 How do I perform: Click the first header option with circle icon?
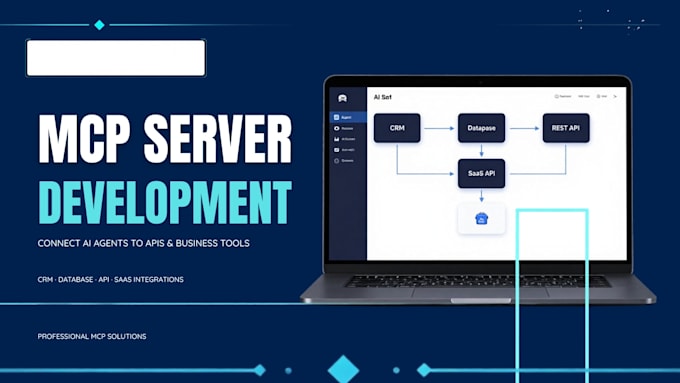coord(563,96)
